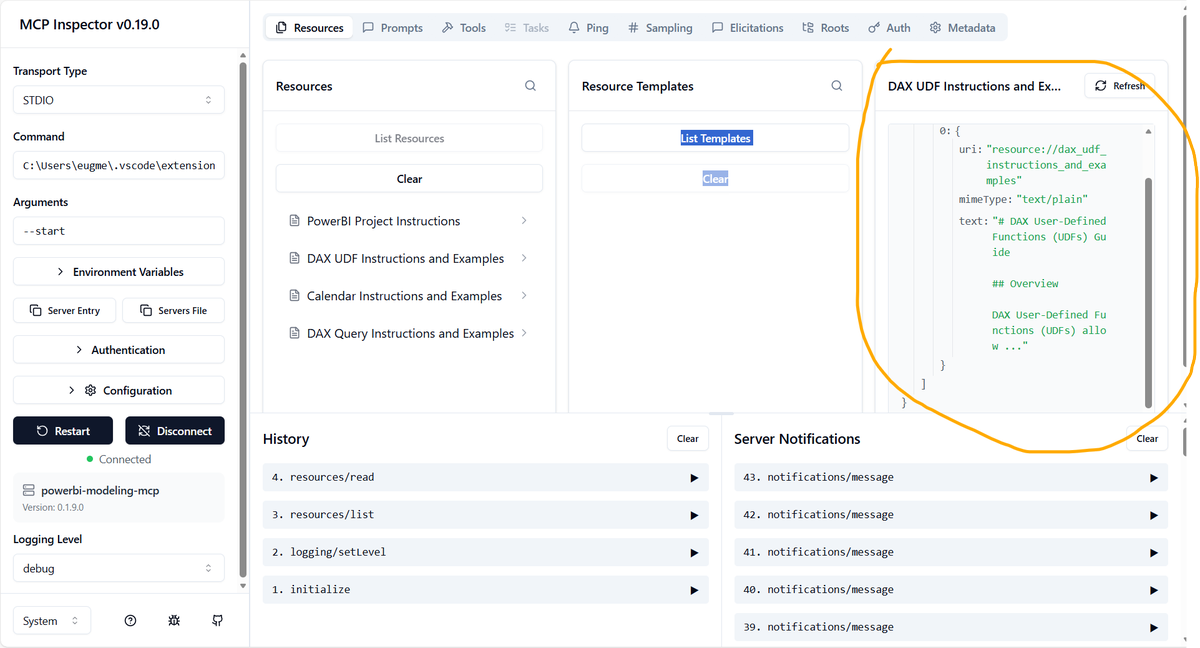Click the powerbi-modeling-mcp server name
This screenshot has height=648, width=1200.
100,491
